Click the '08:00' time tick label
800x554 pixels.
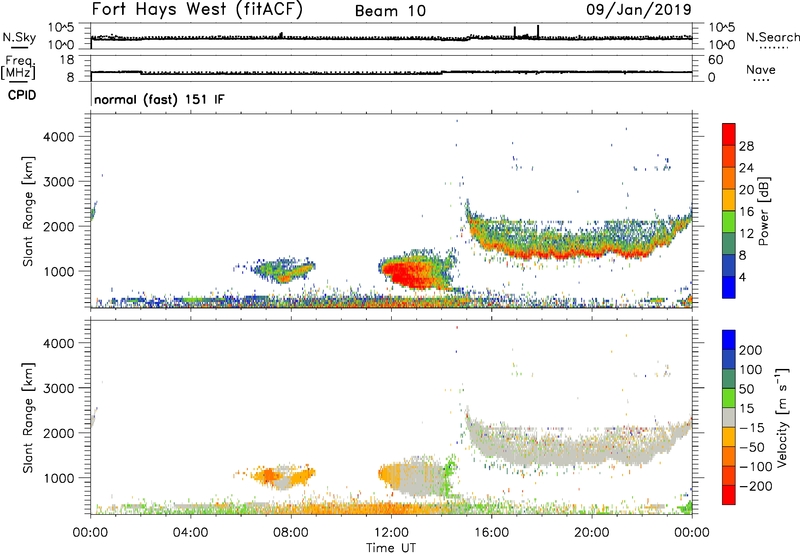(x=291, y=533)
